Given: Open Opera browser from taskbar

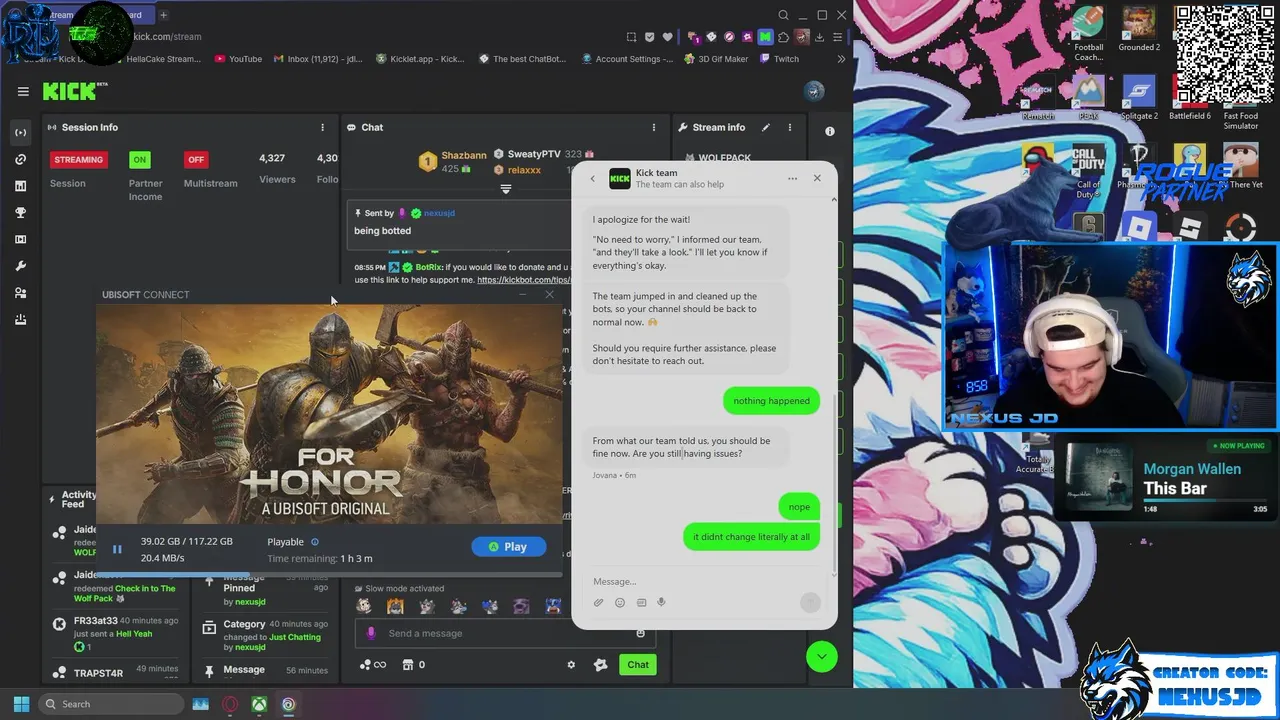Looking at the screenshot, I should coord(230,704).
